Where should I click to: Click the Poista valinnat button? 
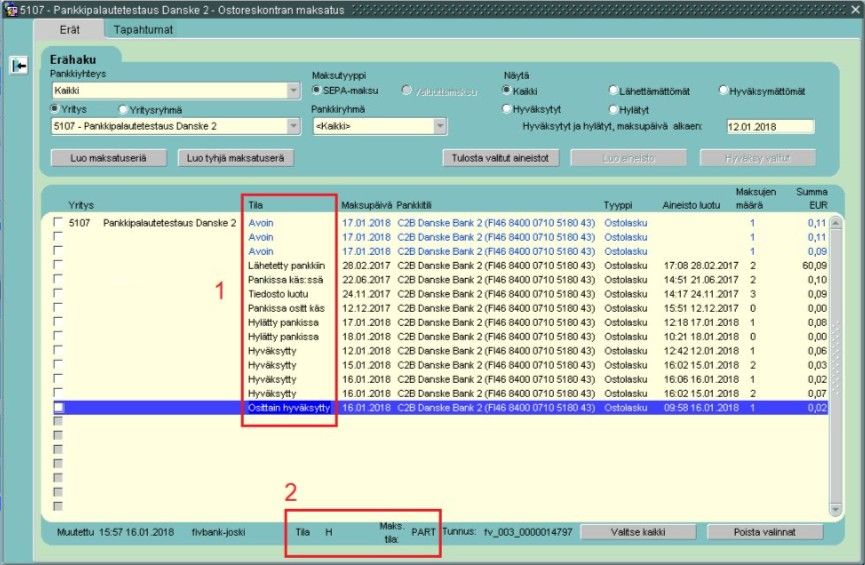point(765,532)
